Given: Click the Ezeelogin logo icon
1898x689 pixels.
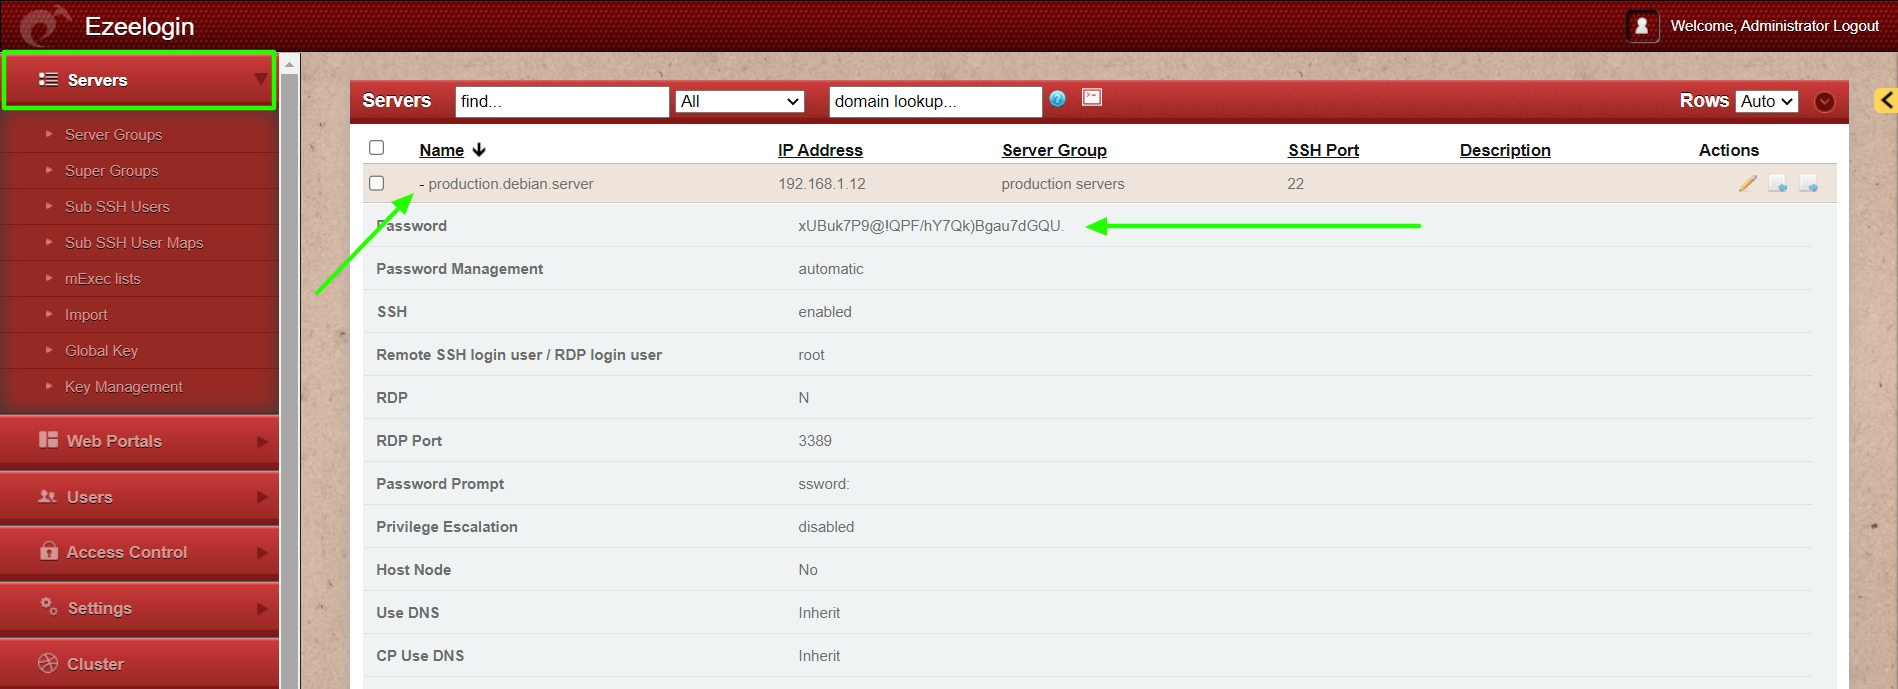Looking at the screenshot, I should click(x=45, y=26).
